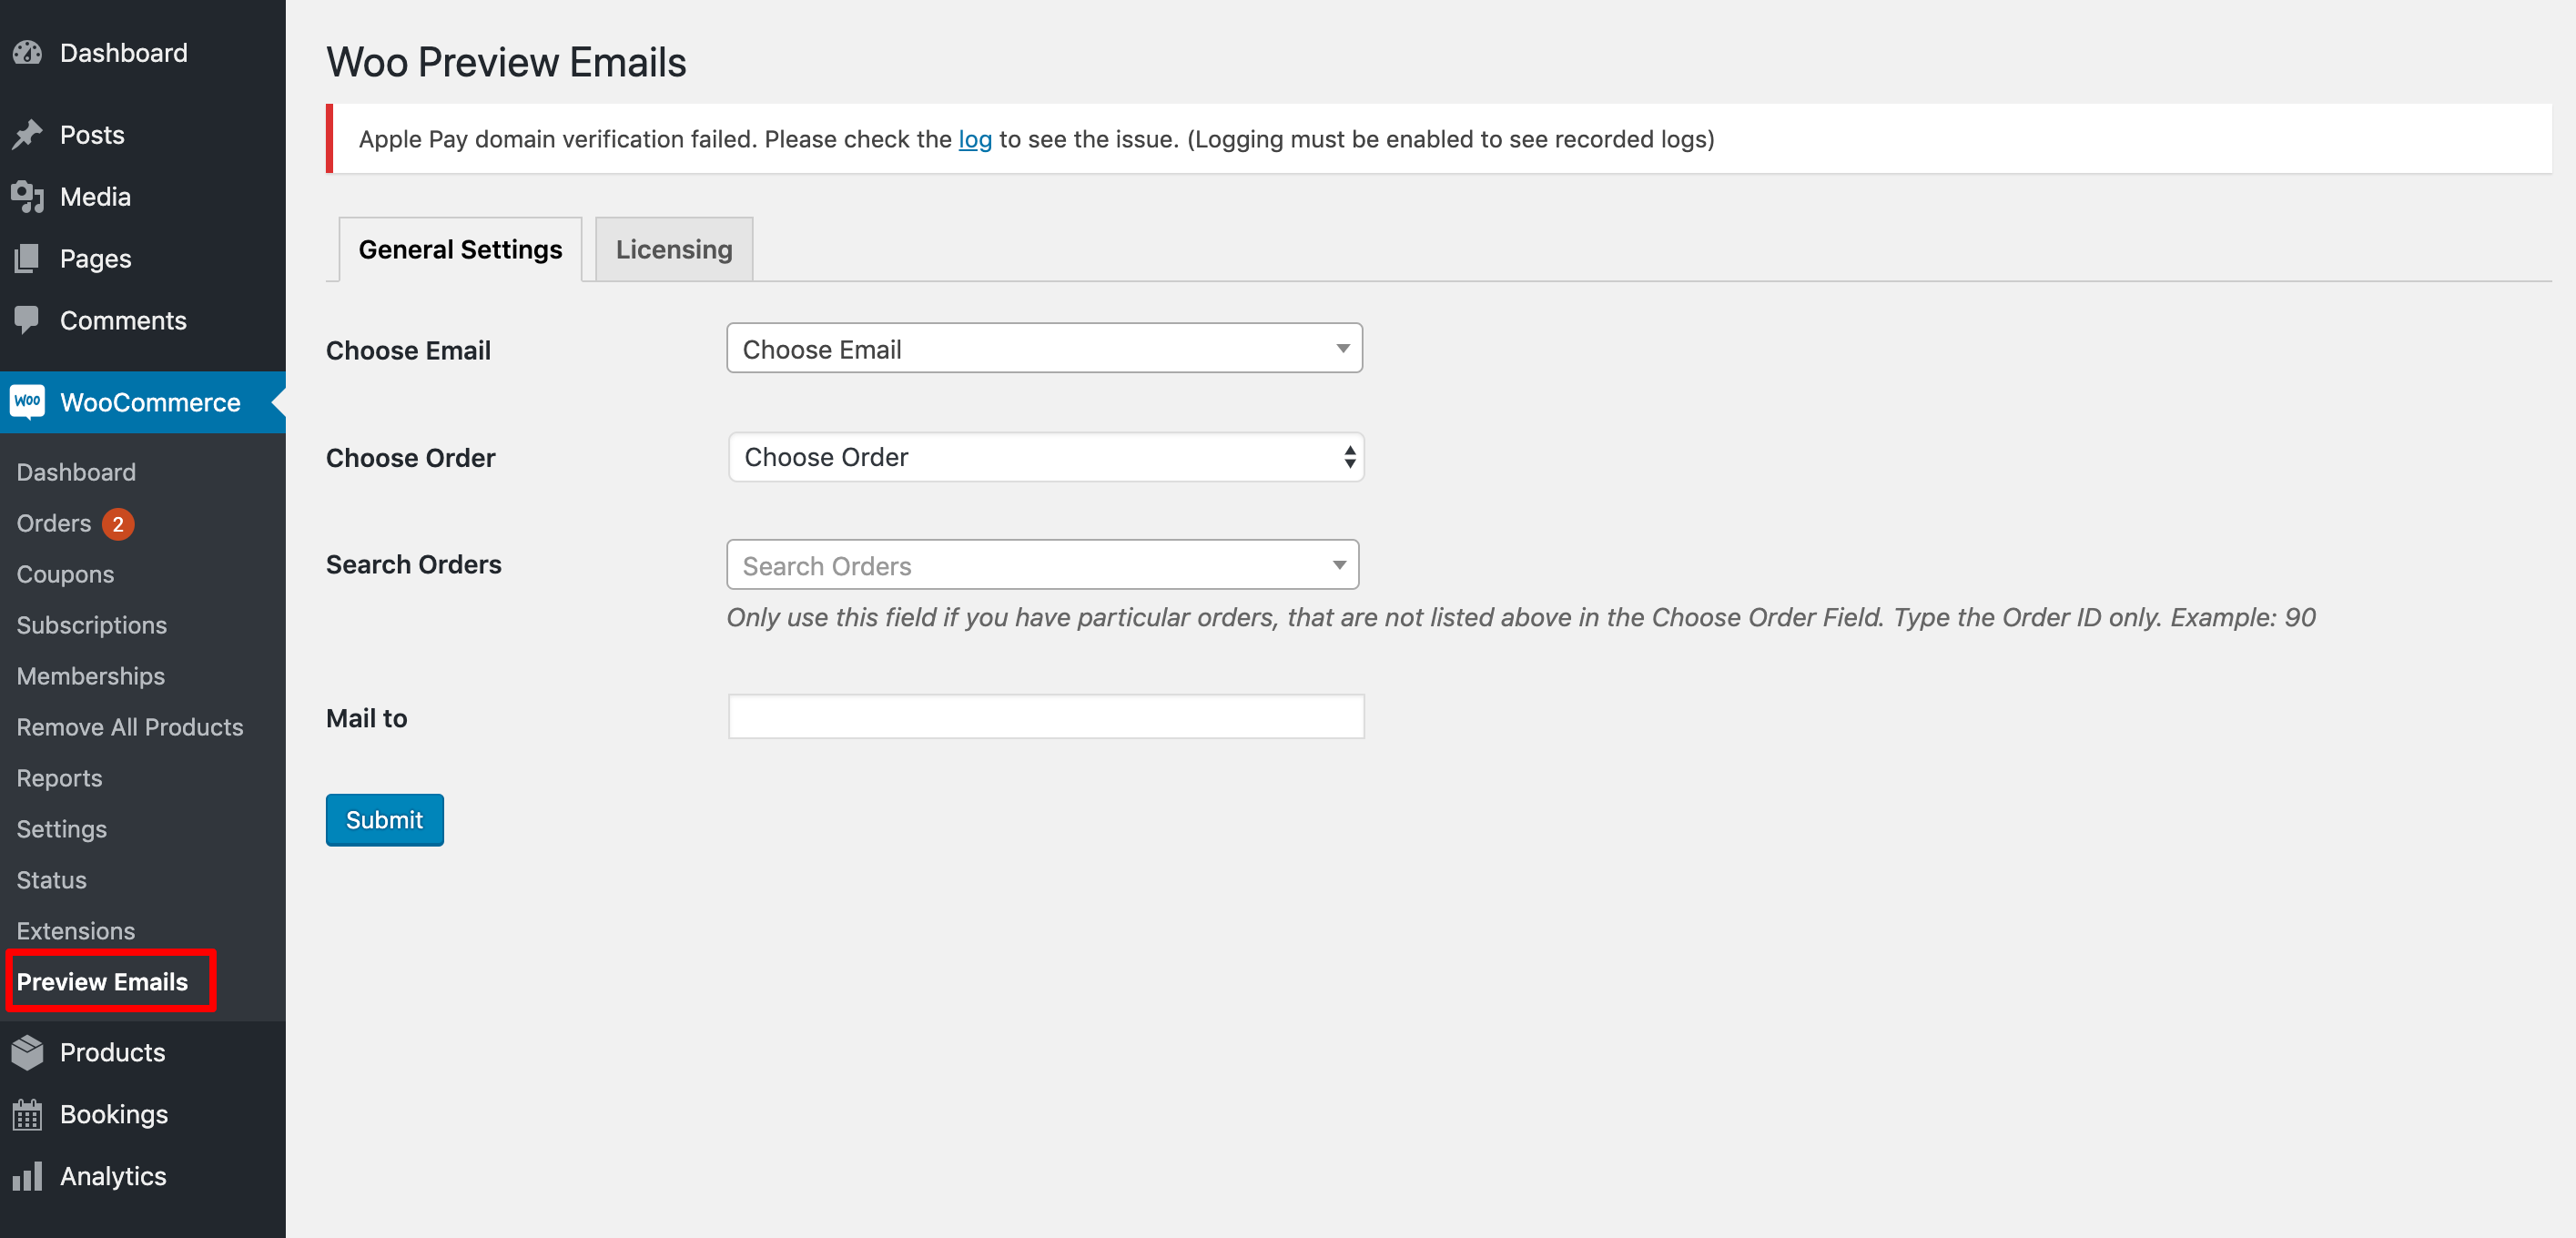Open the Preview Emails submenu item

click(x=102, y=982)
